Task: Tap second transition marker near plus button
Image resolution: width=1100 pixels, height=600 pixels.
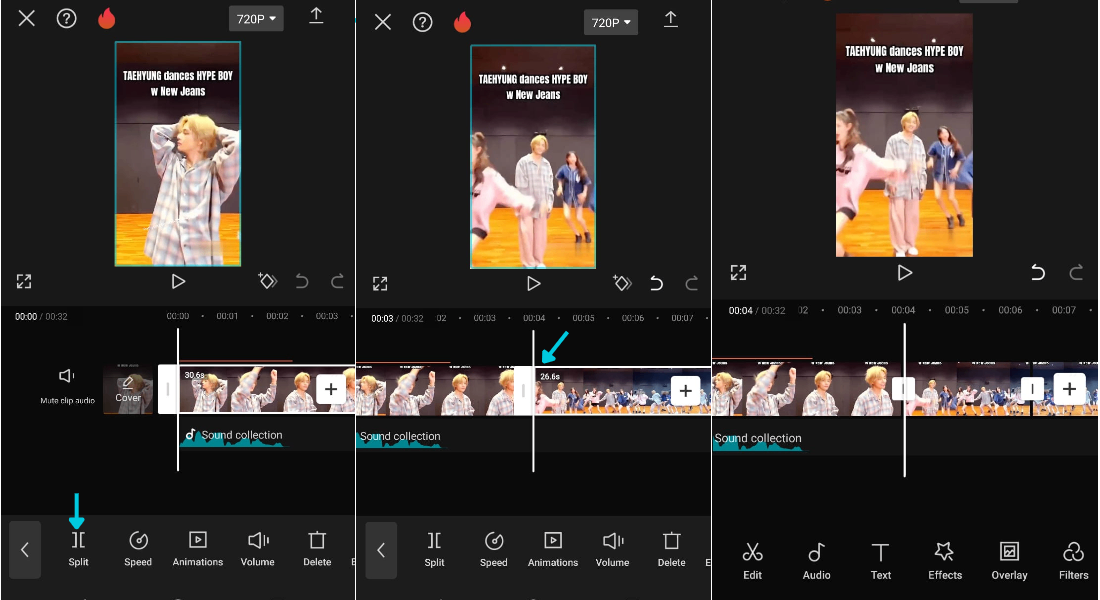Action: tap(1032, 388)
